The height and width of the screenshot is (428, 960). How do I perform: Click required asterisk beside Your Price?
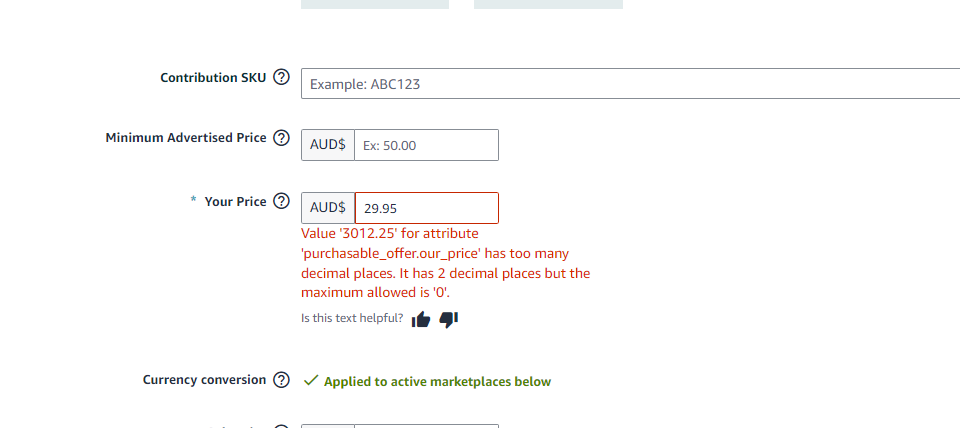[193, 200]
